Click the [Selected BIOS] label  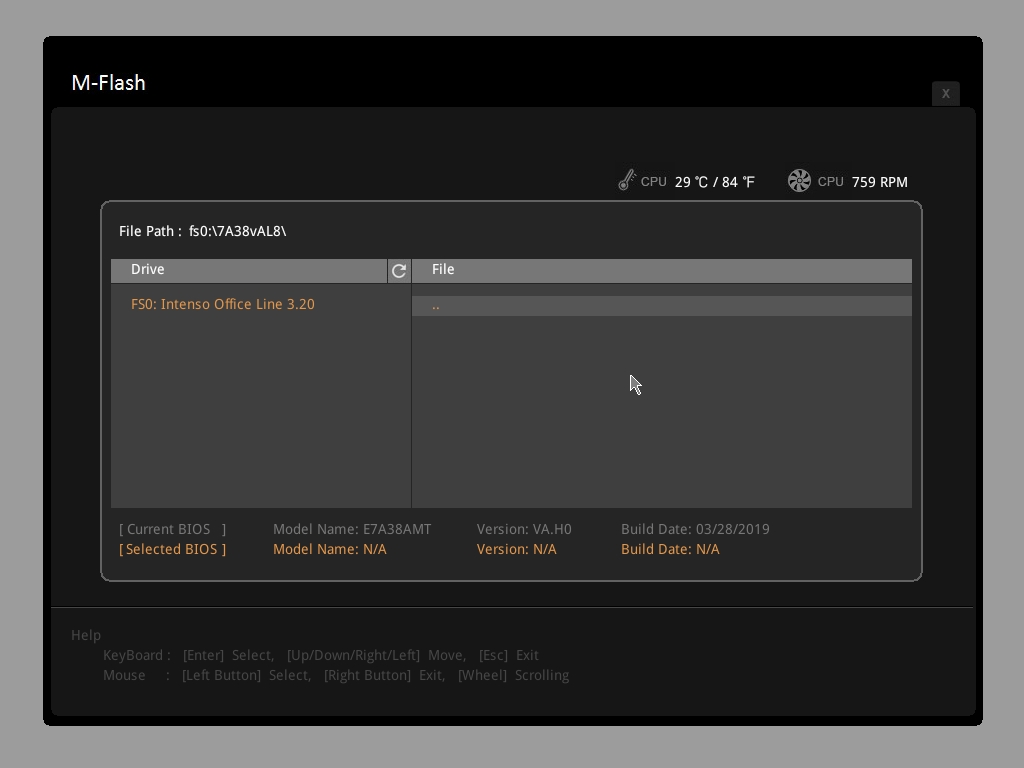pyautogui.click(x=172, y=549)
